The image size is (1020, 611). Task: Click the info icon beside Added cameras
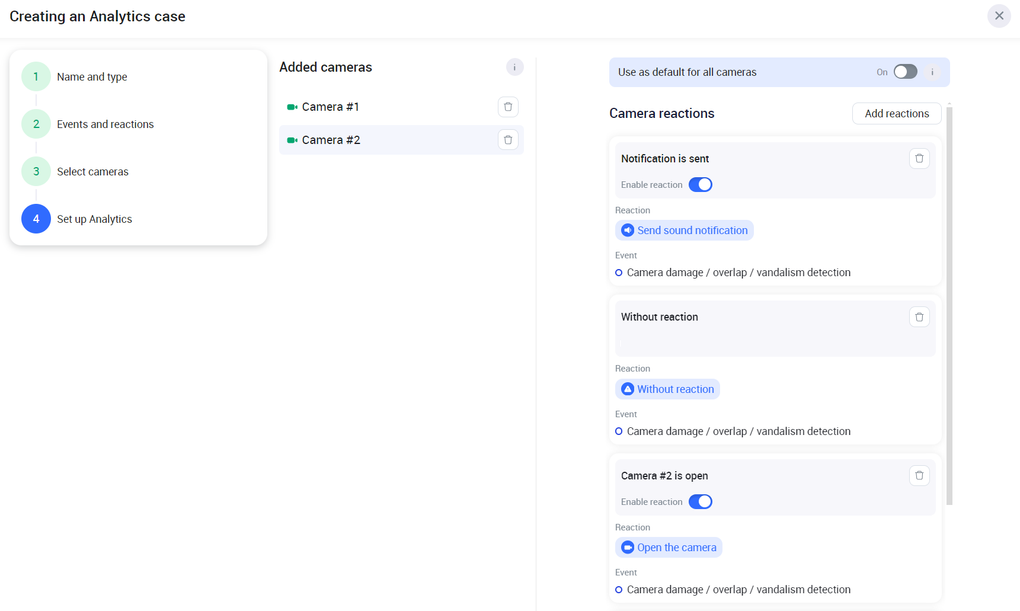[x=514, y=67]
